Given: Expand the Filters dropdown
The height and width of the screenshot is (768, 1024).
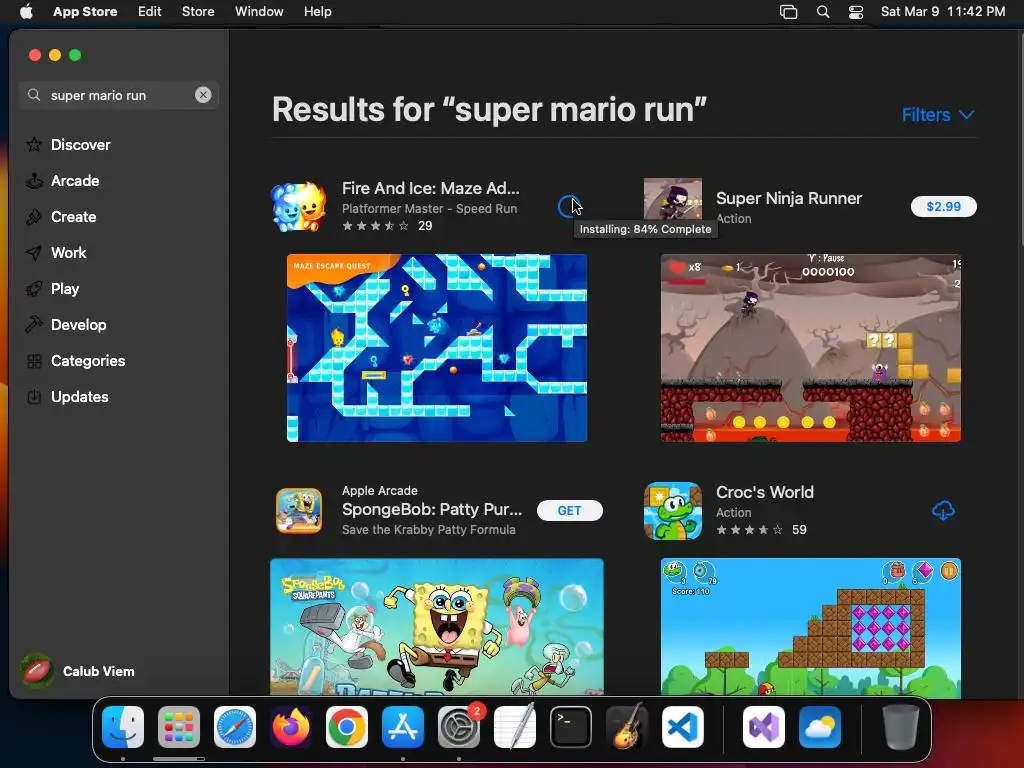Looking at the screenshot, I should [x=938, y=115].
